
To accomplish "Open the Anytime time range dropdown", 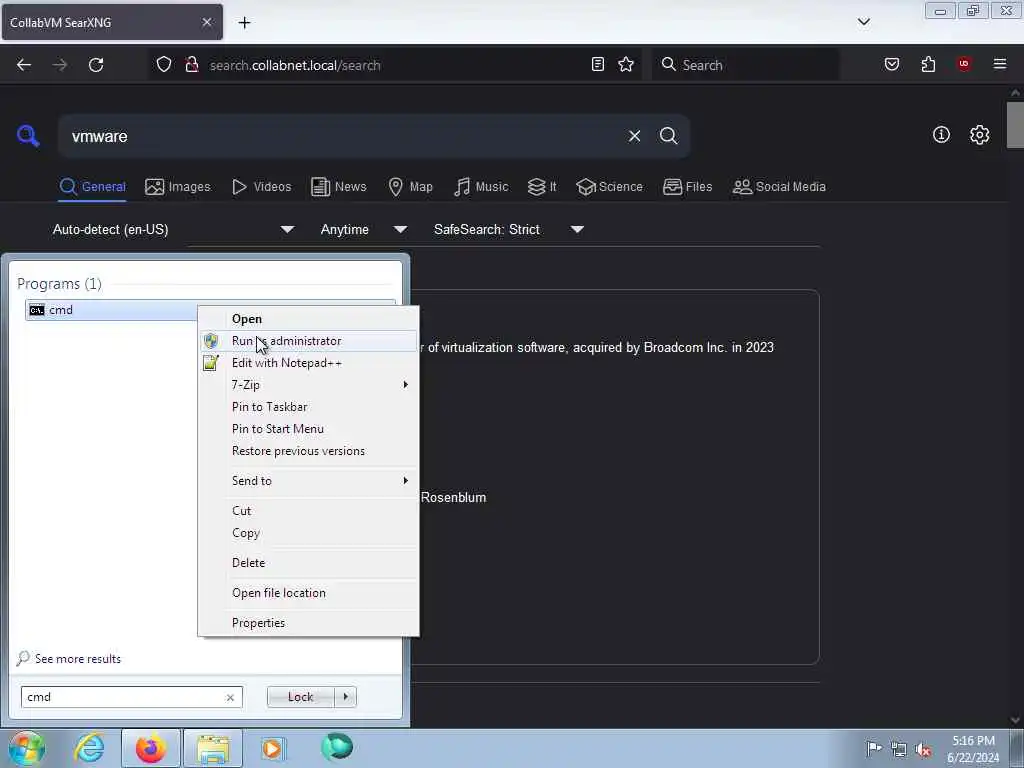I will click(x=364, y=229).
